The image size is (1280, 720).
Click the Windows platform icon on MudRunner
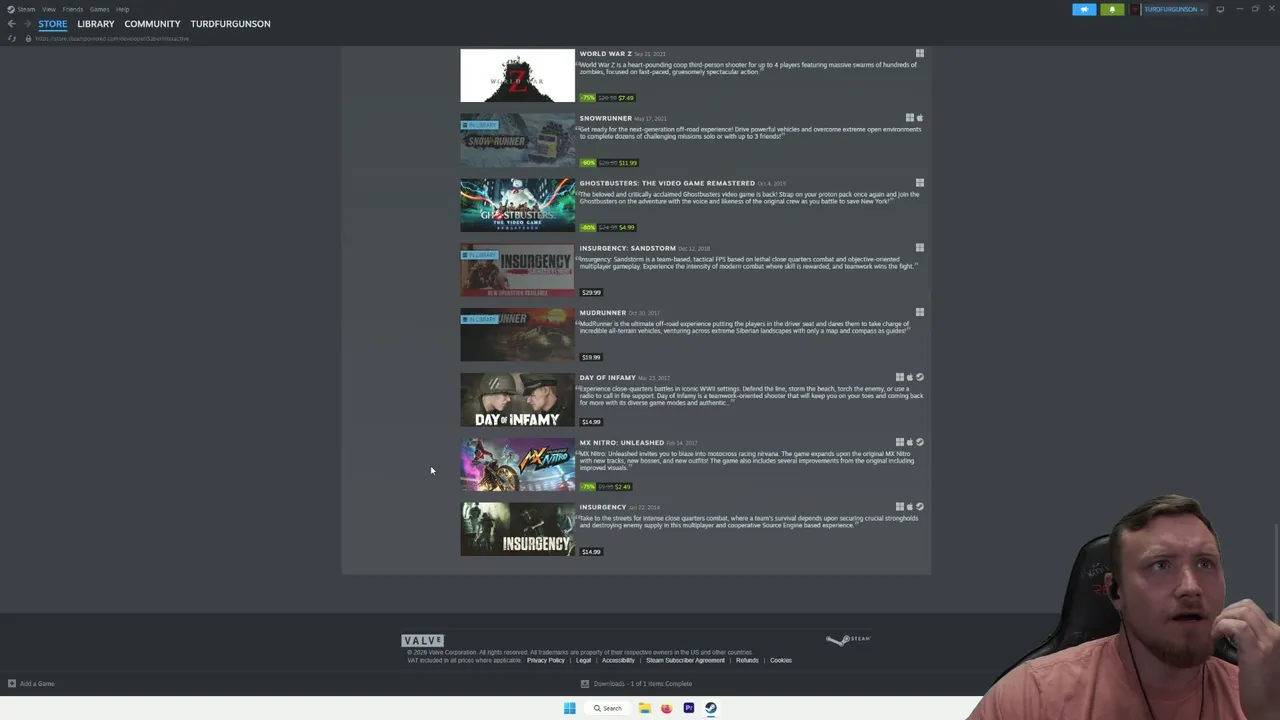click(919, 312)
